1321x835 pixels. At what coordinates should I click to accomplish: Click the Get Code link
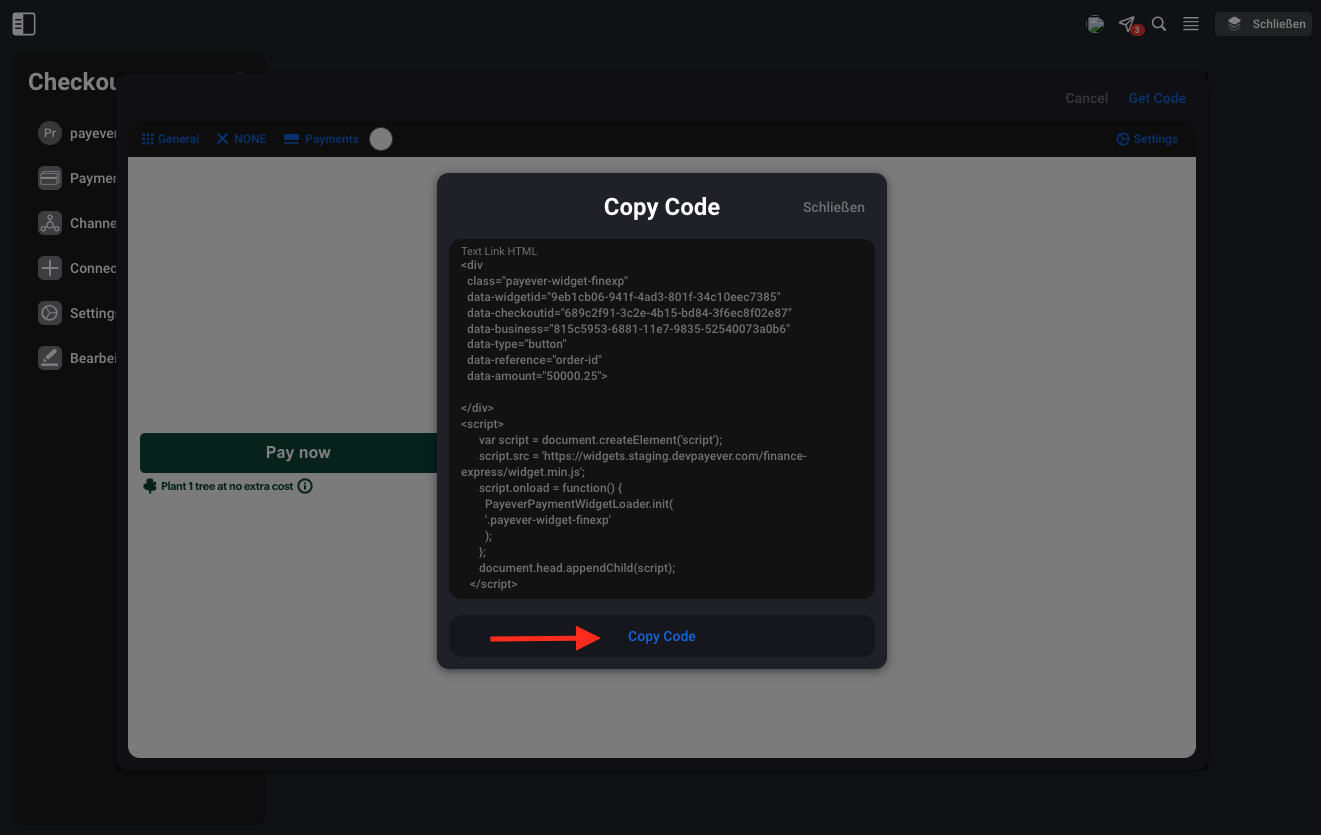pos(1157,98)
